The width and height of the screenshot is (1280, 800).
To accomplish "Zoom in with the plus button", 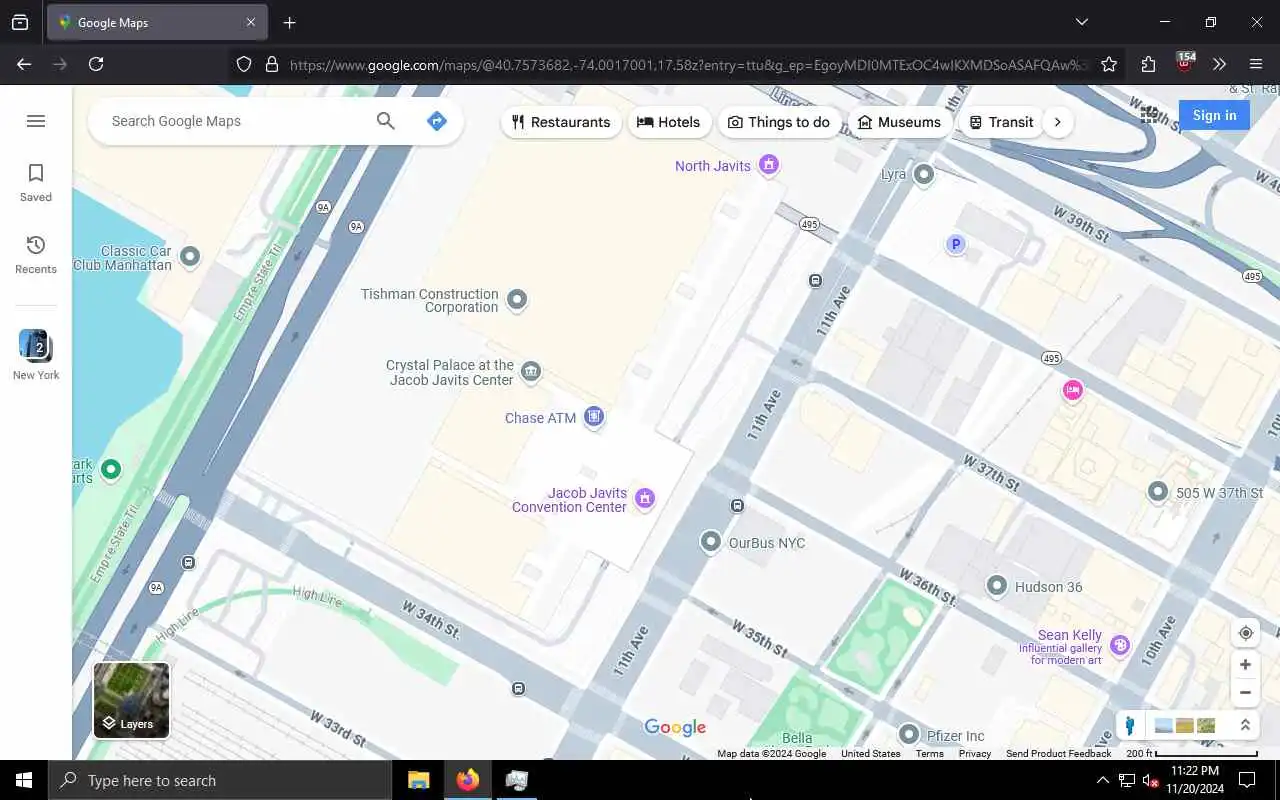I will point(1245,665).
